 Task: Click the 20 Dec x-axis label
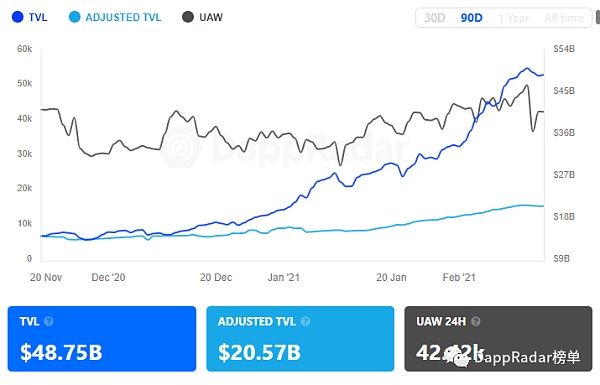click(216, 277)
